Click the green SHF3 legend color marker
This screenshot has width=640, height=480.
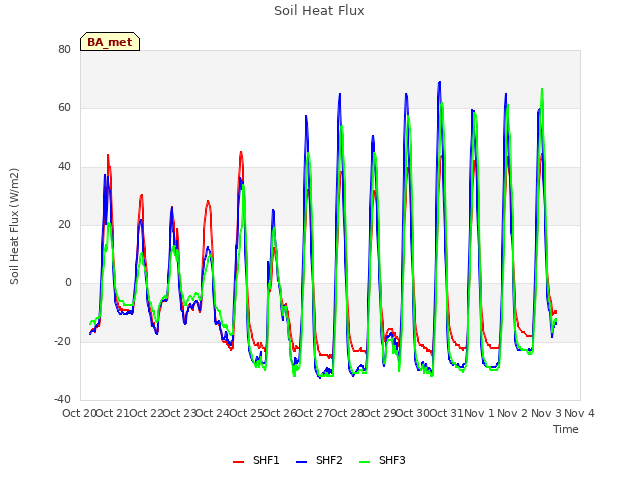pyautogui.click(x=364, y=462)
